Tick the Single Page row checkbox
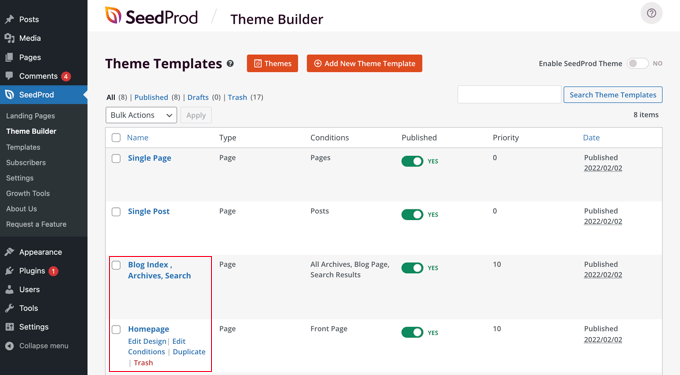 point(116,158)
